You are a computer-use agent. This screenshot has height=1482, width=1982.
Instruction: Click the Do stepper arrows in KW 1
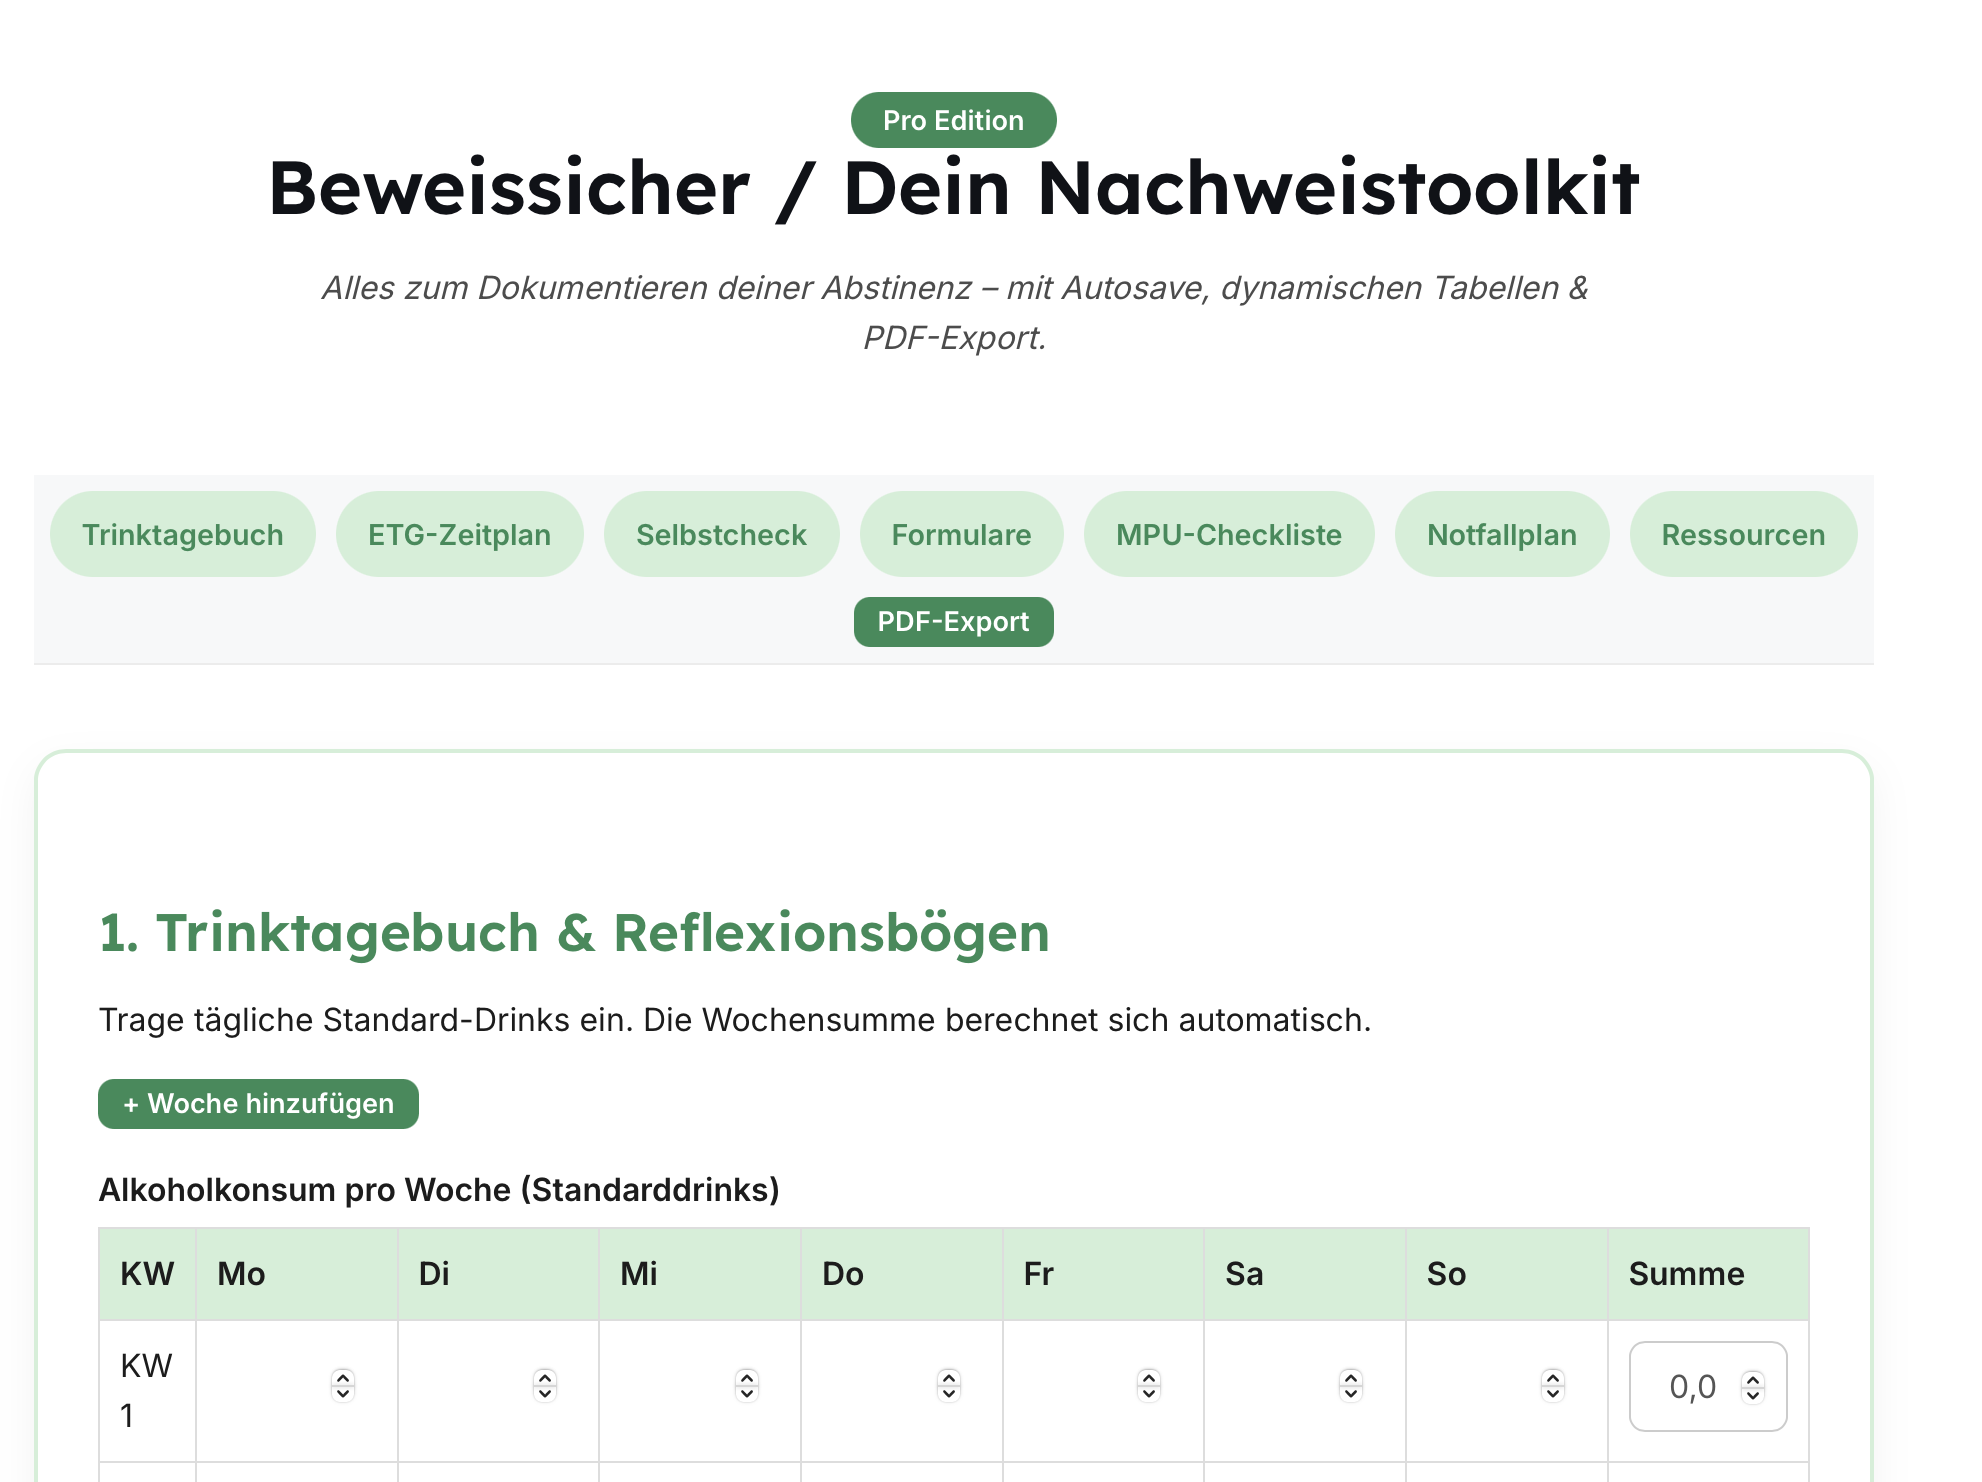coord(949,1386)
